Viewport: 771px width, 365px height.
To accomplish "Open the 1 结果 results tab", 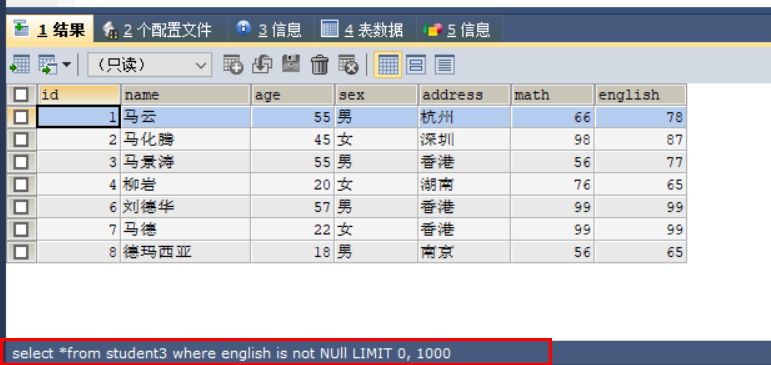I will (x=49, y=30).
